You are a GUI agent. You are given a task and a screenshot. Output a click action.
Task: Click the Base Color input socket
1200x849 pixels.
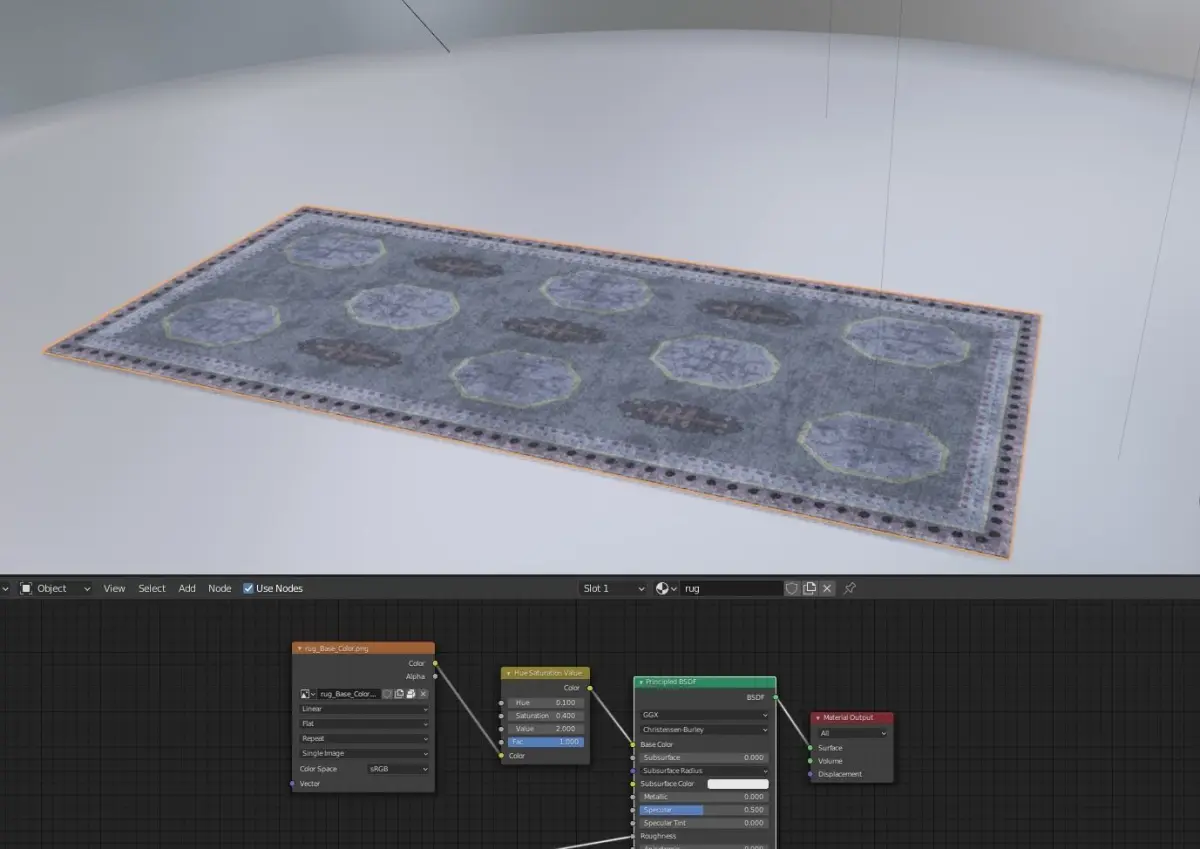633,745
